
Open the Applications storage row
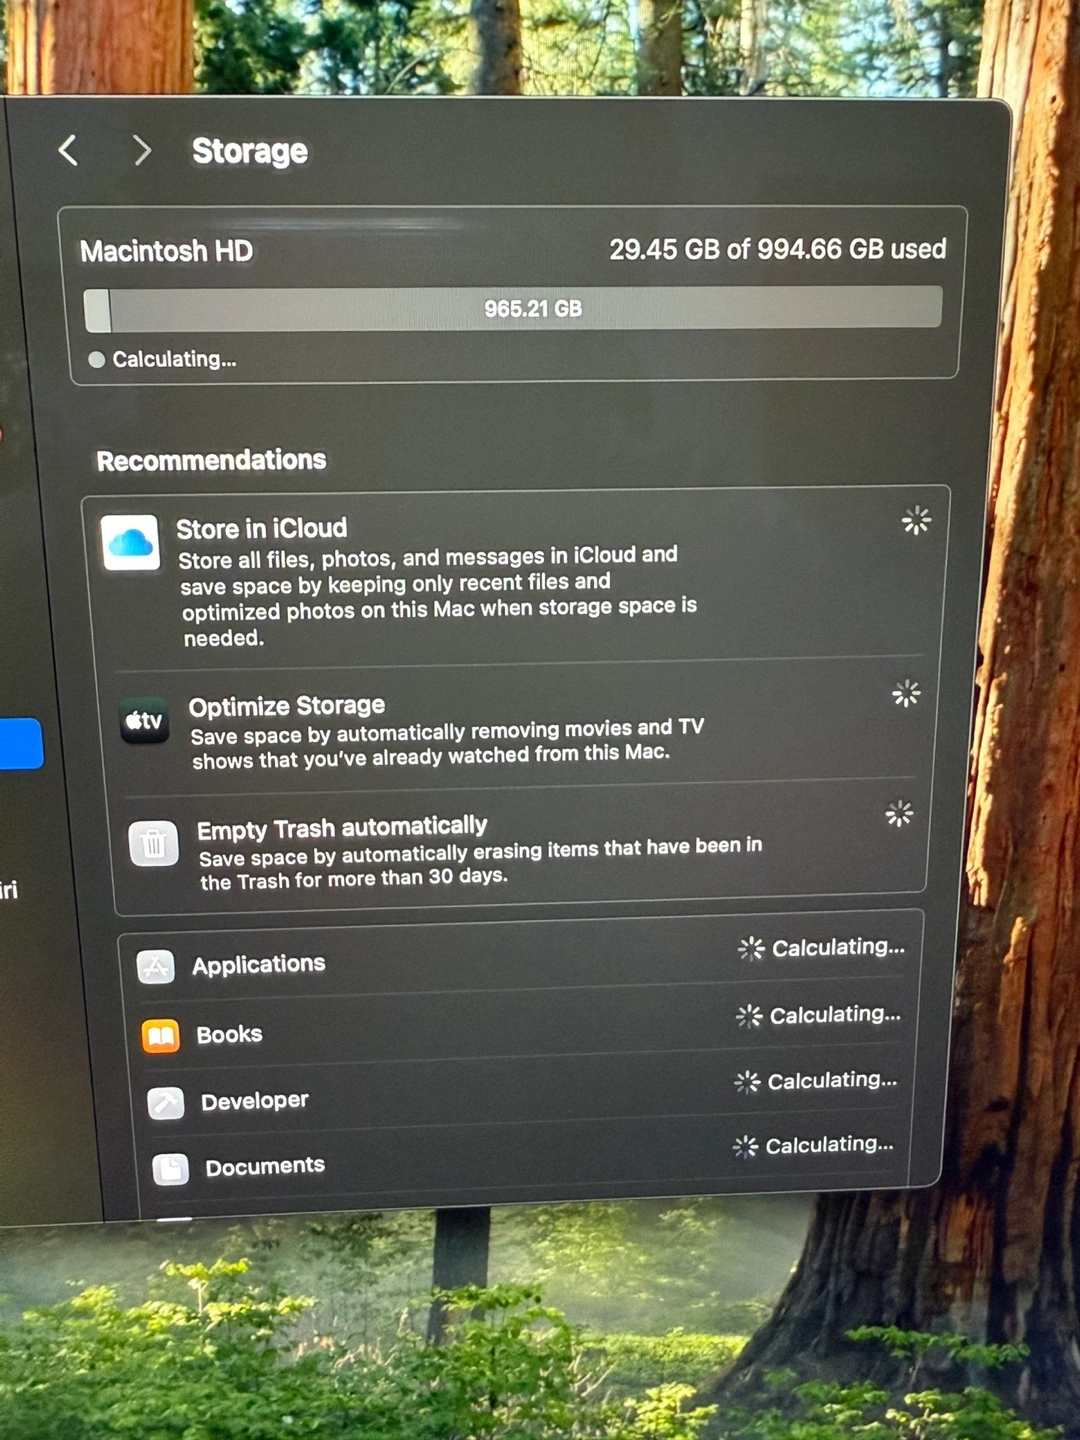coord(520,960)
